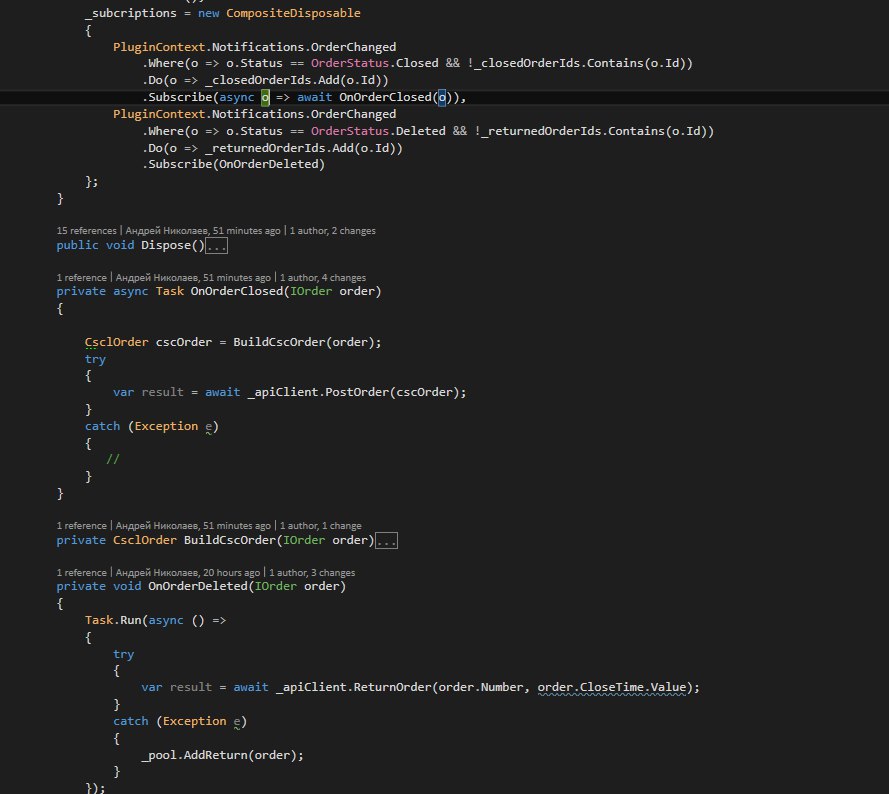This screenshot has width=889, height=794.
Task: Click OrderStatus.Deleted enum reference
Action: click(378, 131)
